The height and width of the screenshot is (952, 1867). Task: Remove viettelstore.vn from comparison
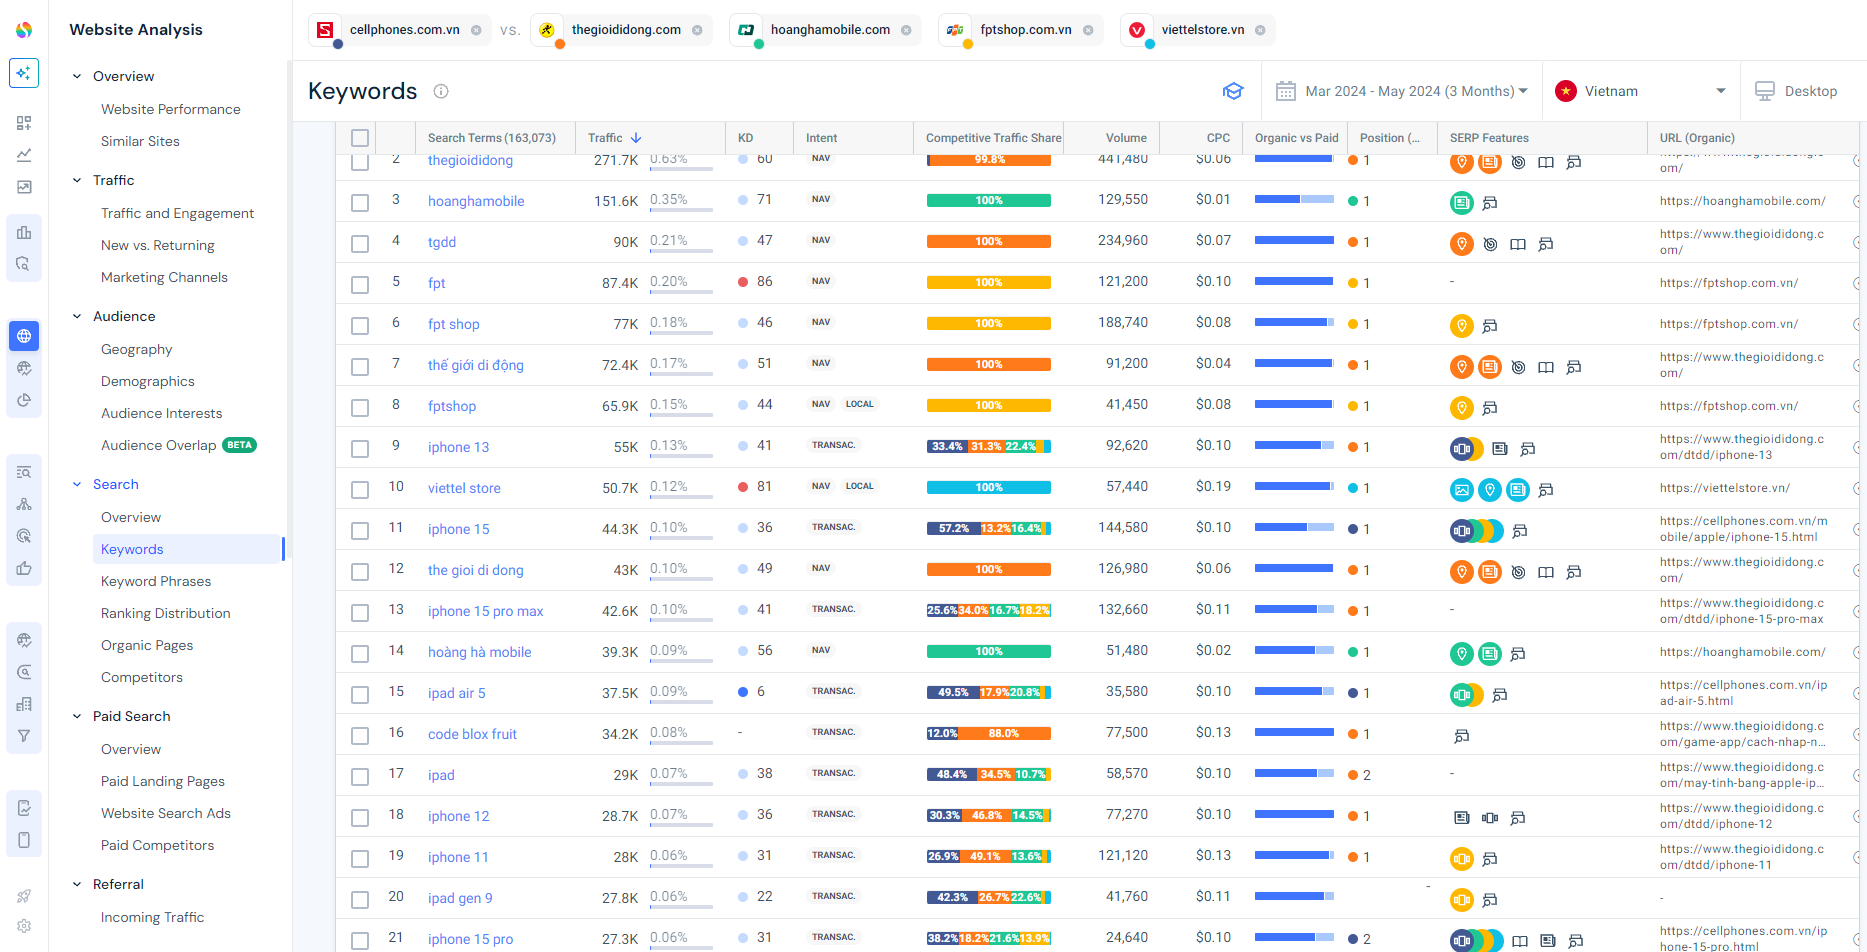coord(1260,30)
